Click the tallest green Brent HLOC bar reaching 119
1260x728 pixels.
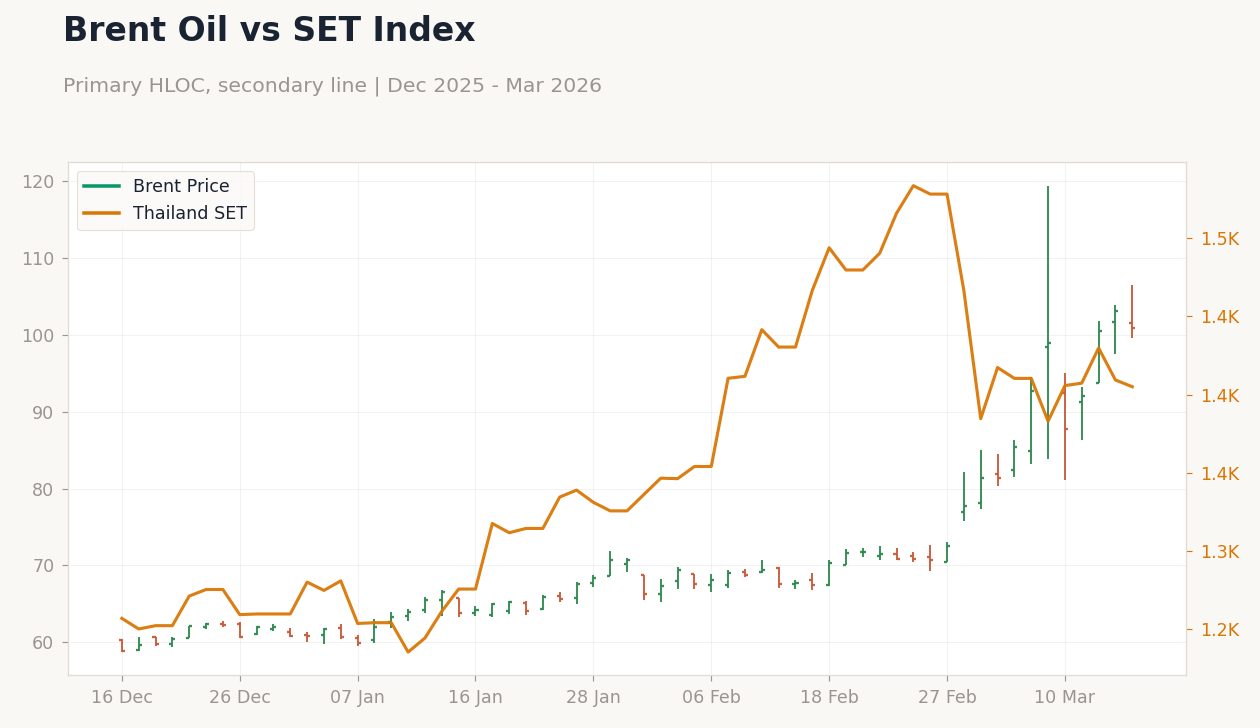coord(1048,322)
